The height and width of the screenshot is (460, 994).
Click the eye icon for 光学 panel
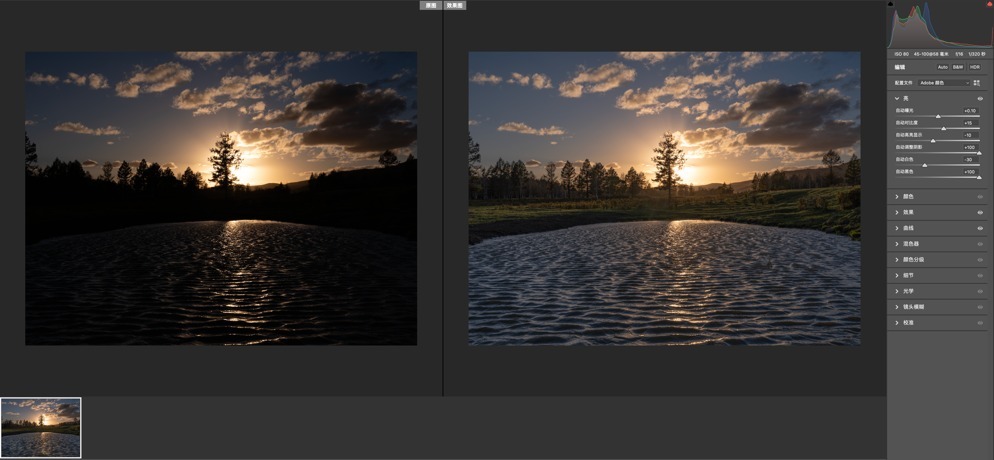coord(980,291)
